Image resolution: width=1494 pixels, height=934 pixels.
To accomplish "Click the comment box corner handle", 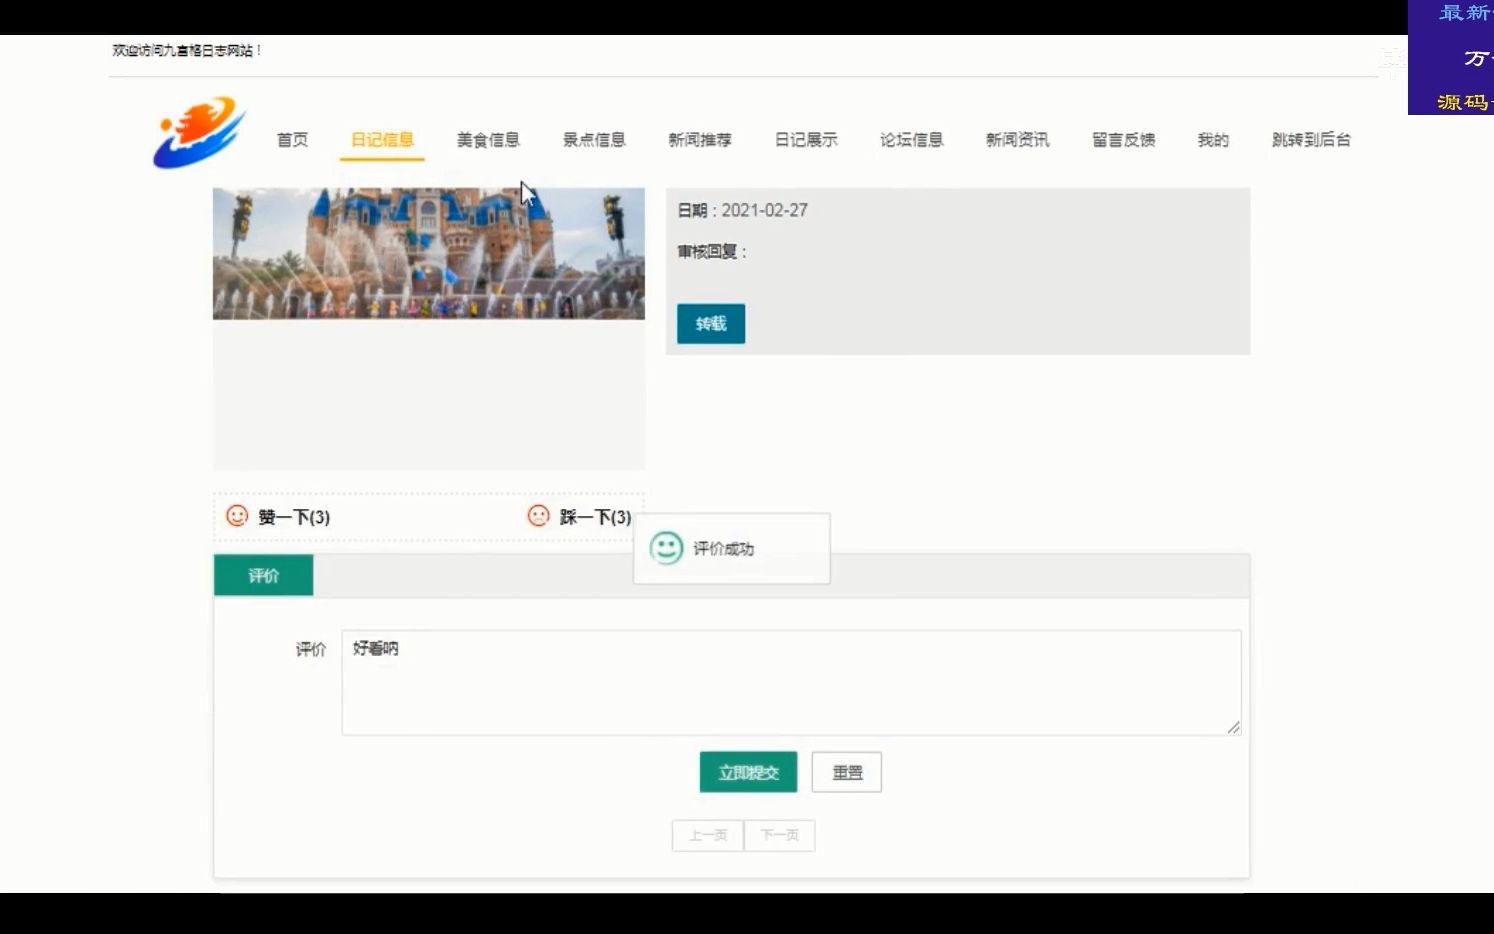I will [x=1234, y=728].
